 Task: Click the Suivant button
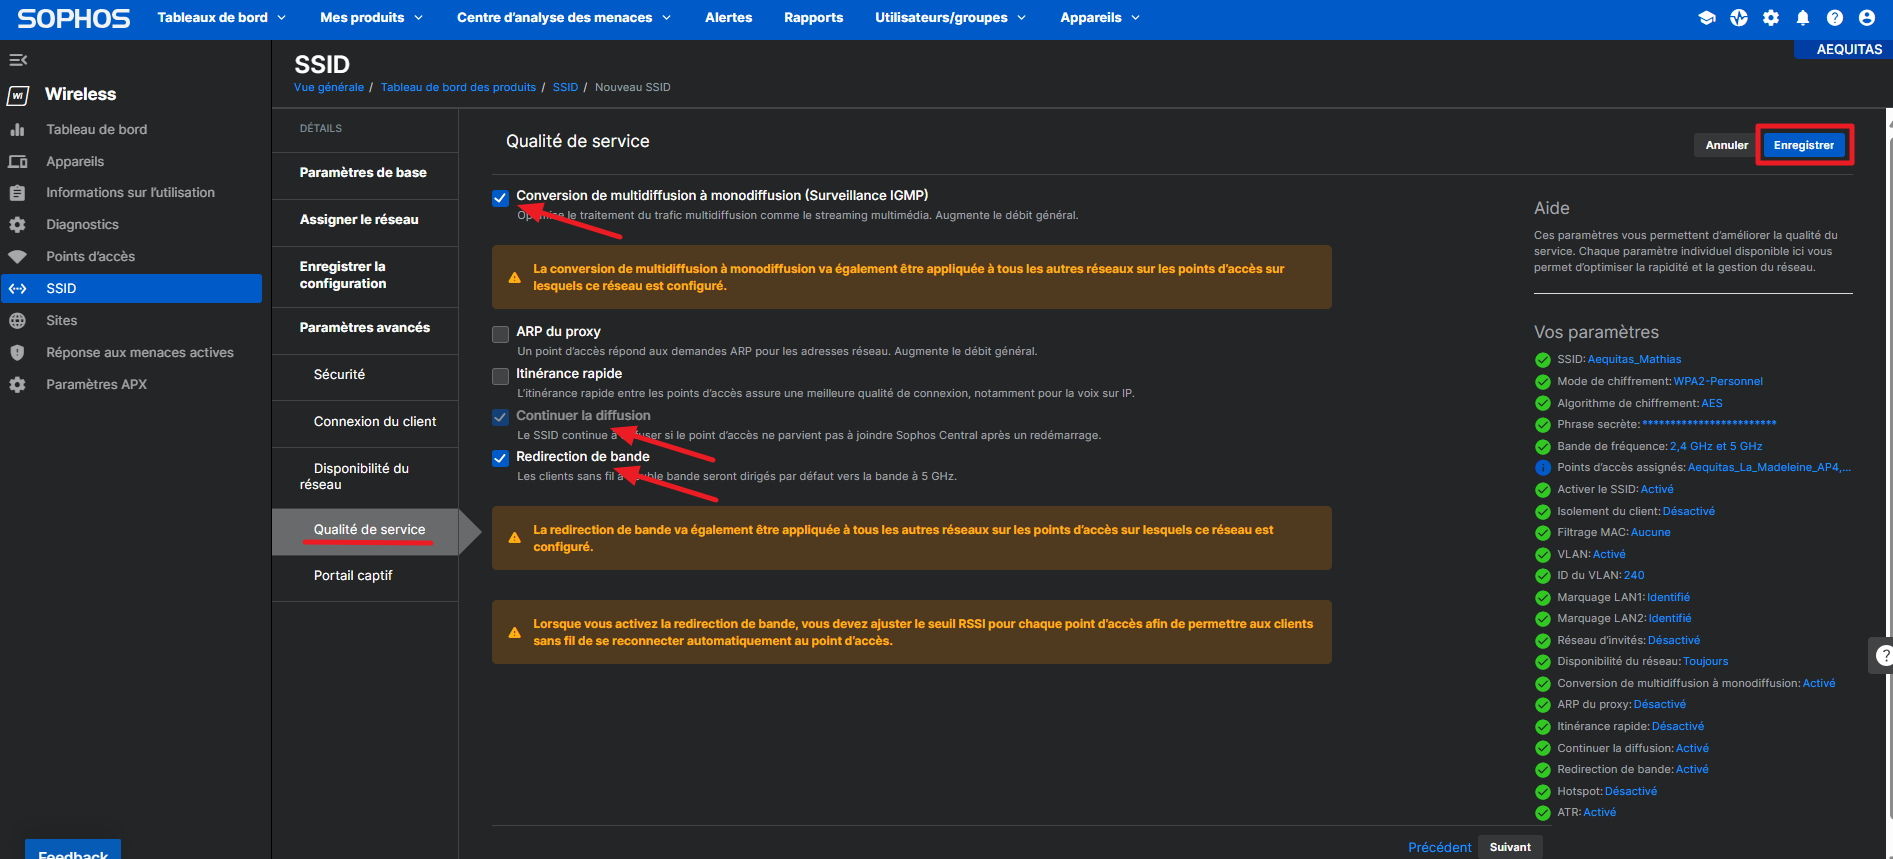[x=1510, y=847]
